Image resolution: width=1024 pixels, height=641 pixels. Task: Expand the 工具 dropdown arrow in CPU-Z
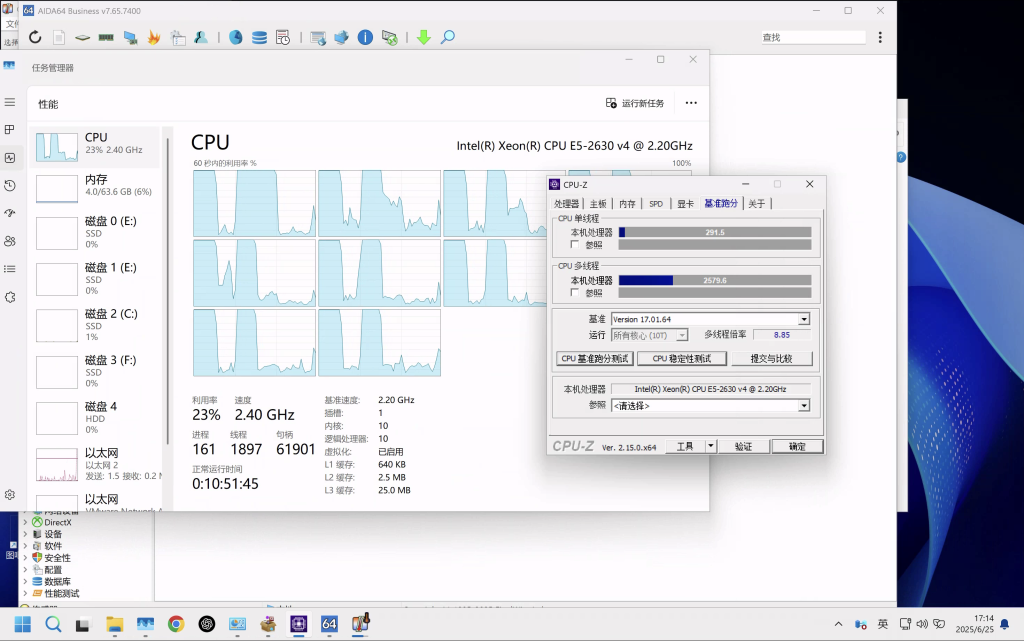[711, 447]
